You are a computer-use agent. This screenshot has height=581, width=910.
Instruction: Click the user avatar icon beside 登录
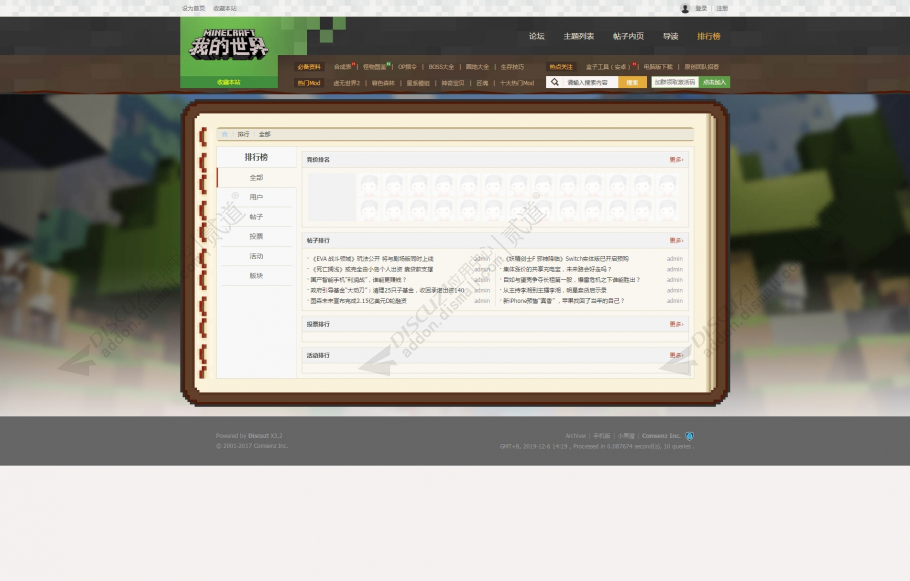(685, 8)
